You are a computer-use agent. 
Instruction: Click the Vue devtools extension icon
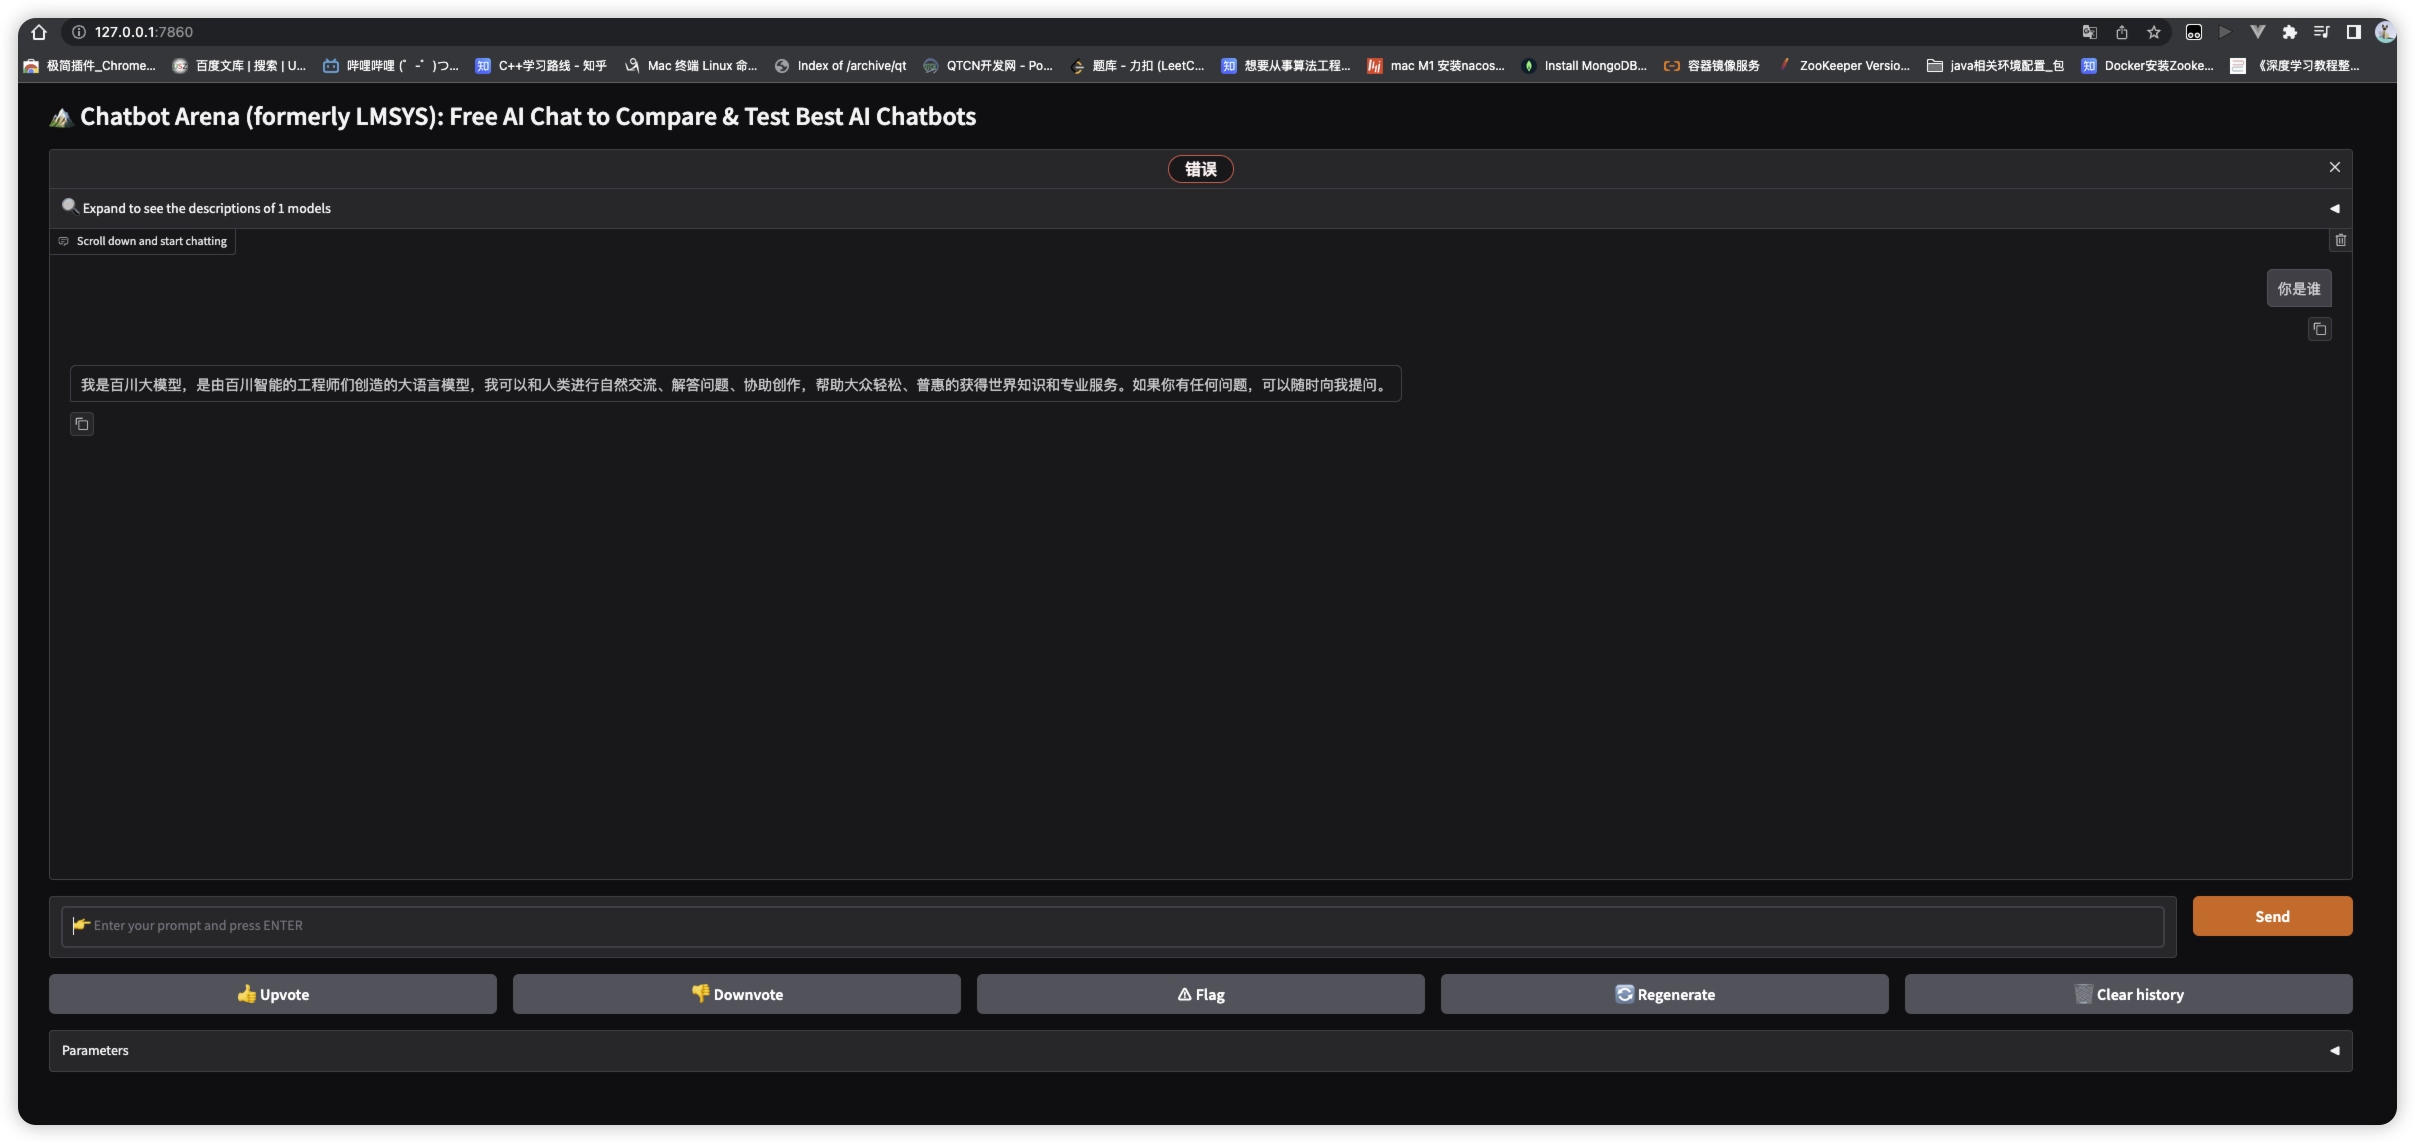click(x=2257, y=32)
